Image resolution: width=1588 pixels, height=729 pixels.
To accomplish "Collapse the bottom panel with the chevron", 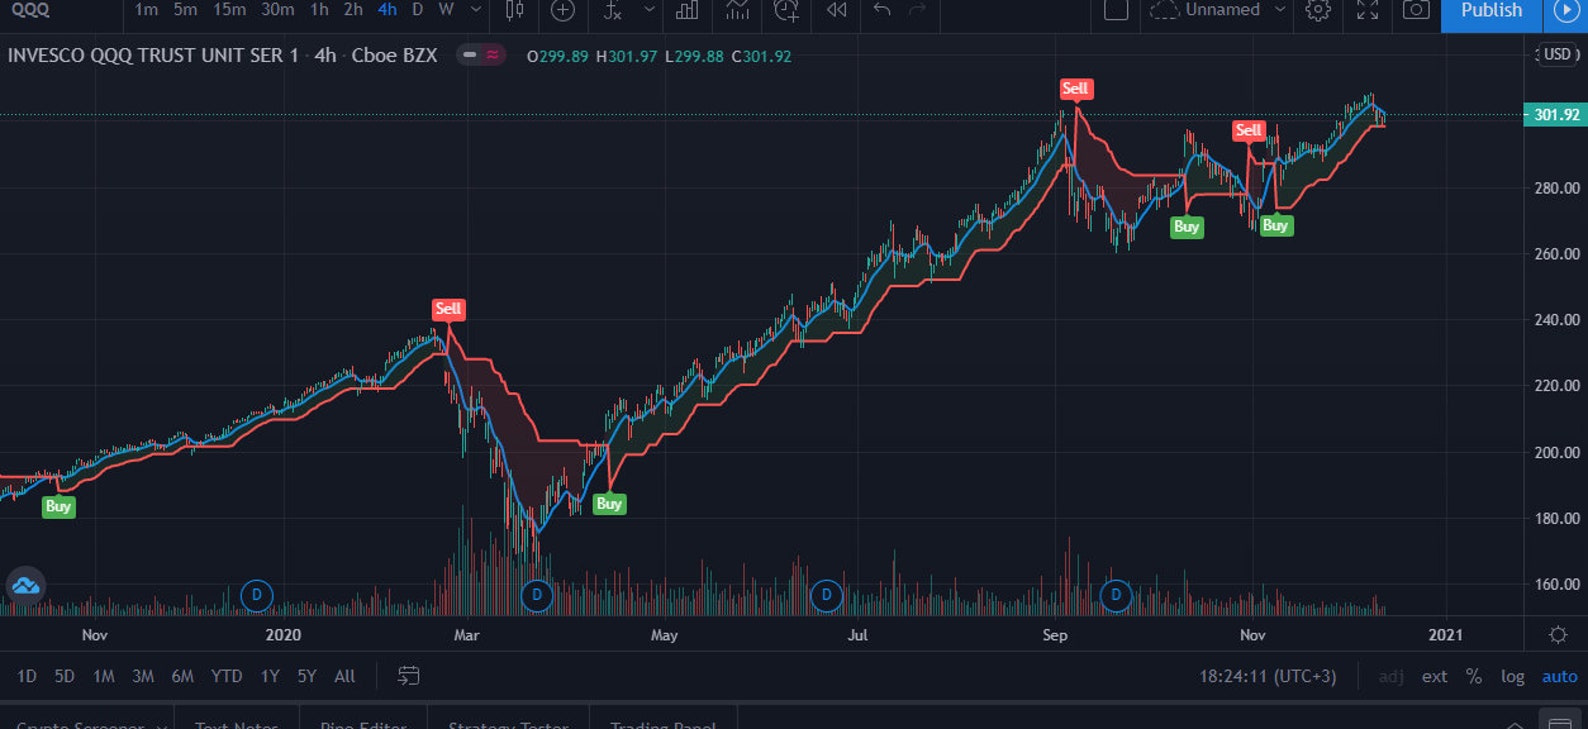I will [x=1515, y=724].
